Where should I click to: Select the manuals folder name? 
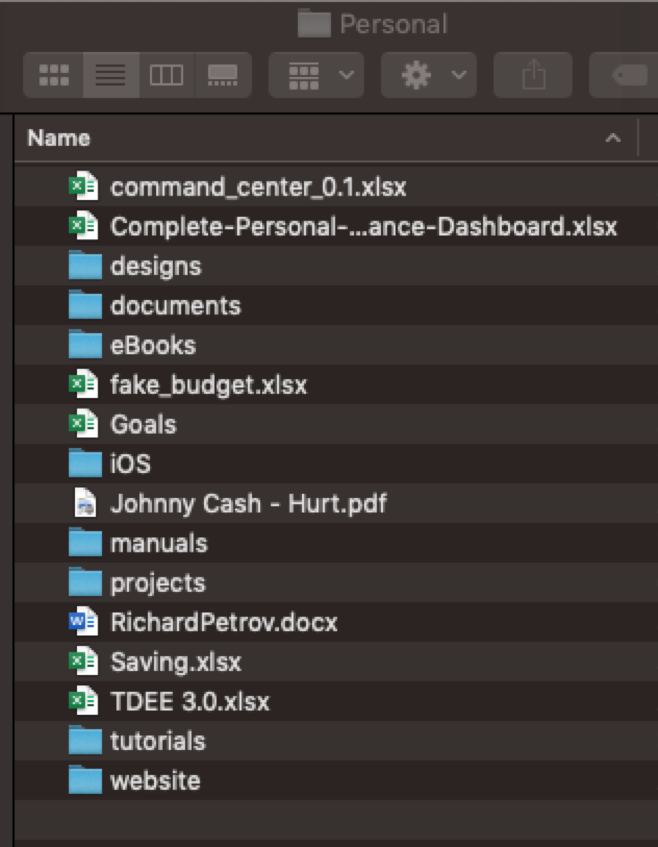click(159, 543)
